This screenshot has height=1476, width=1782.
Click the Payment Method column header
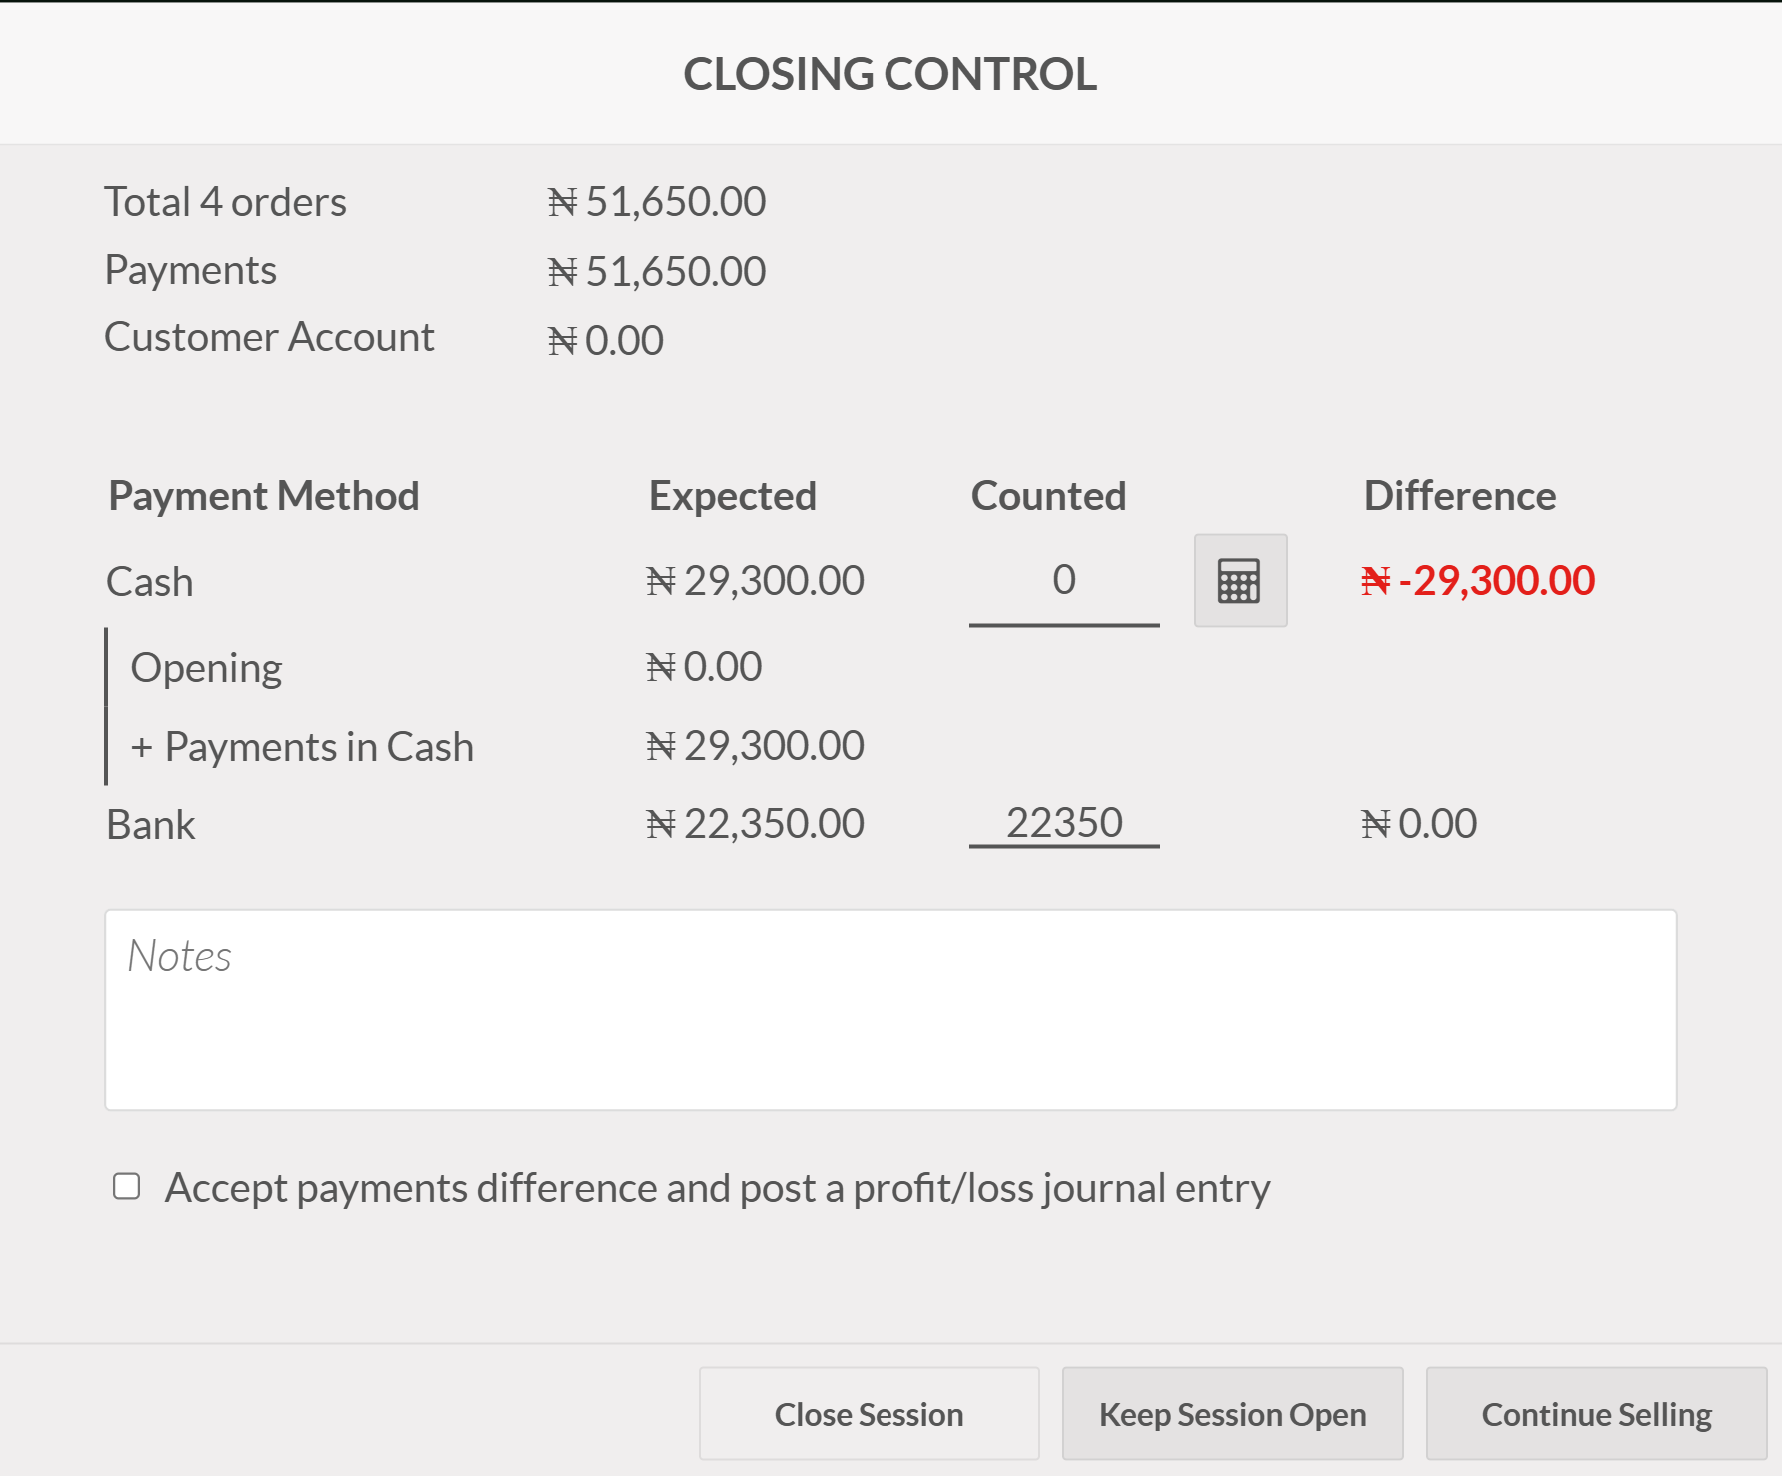[x=264, y=496]
